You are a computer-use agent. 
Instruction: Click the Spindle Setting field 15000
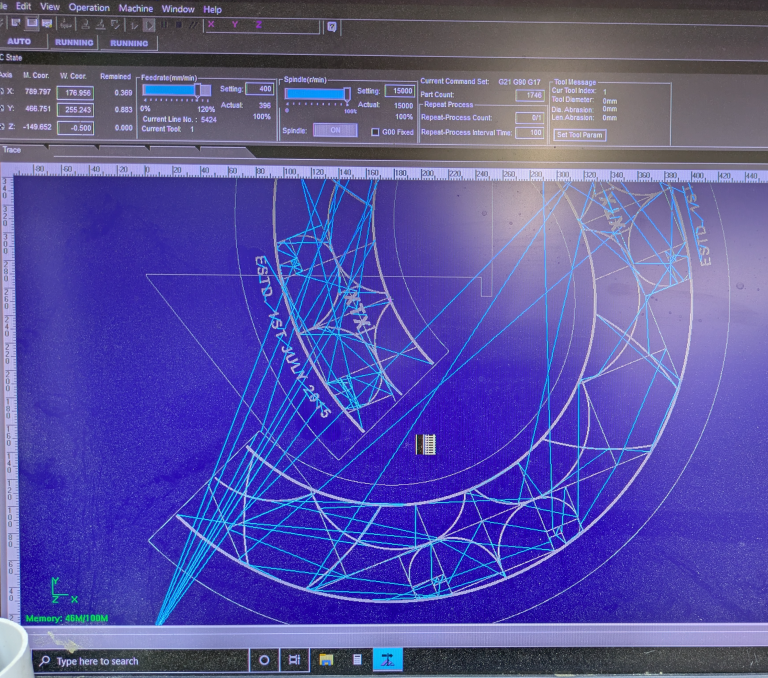pos(400,91)
